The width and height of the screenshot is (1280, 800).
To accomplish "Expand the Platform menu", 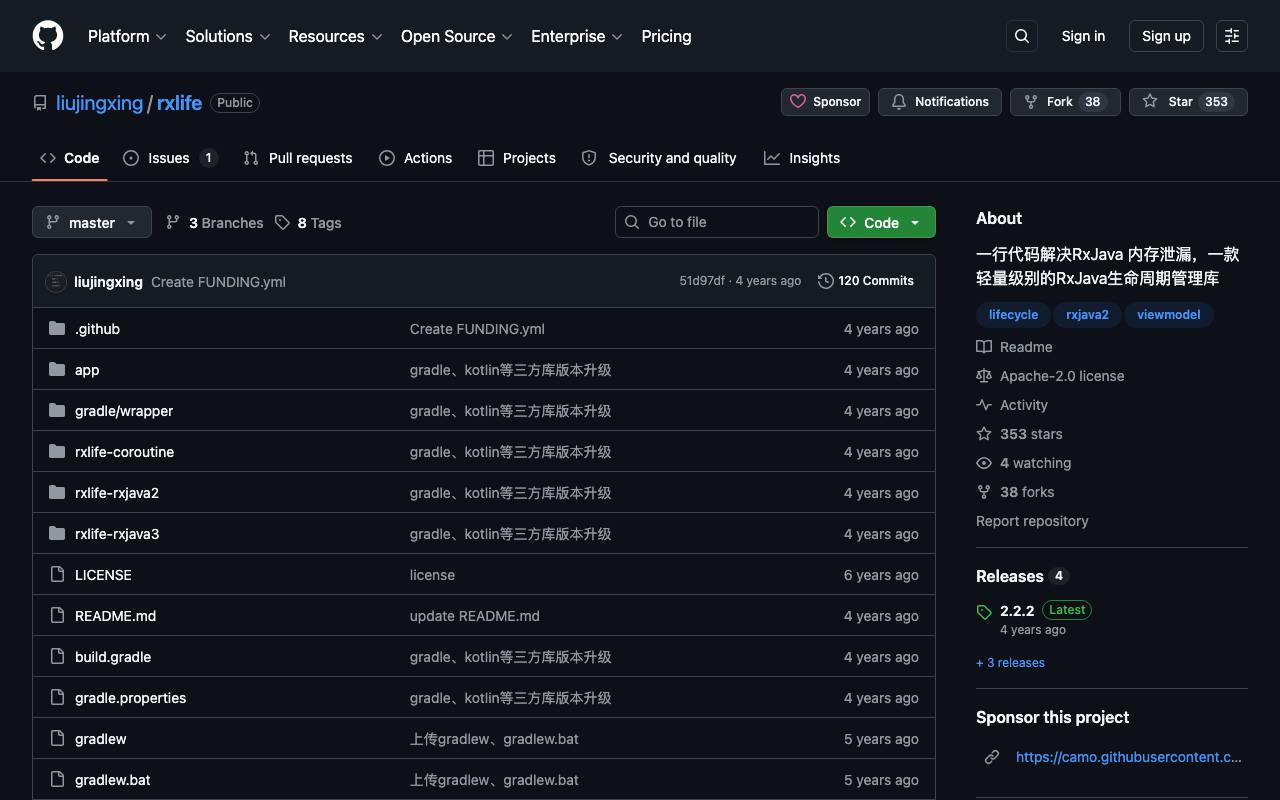I will 127,36.
